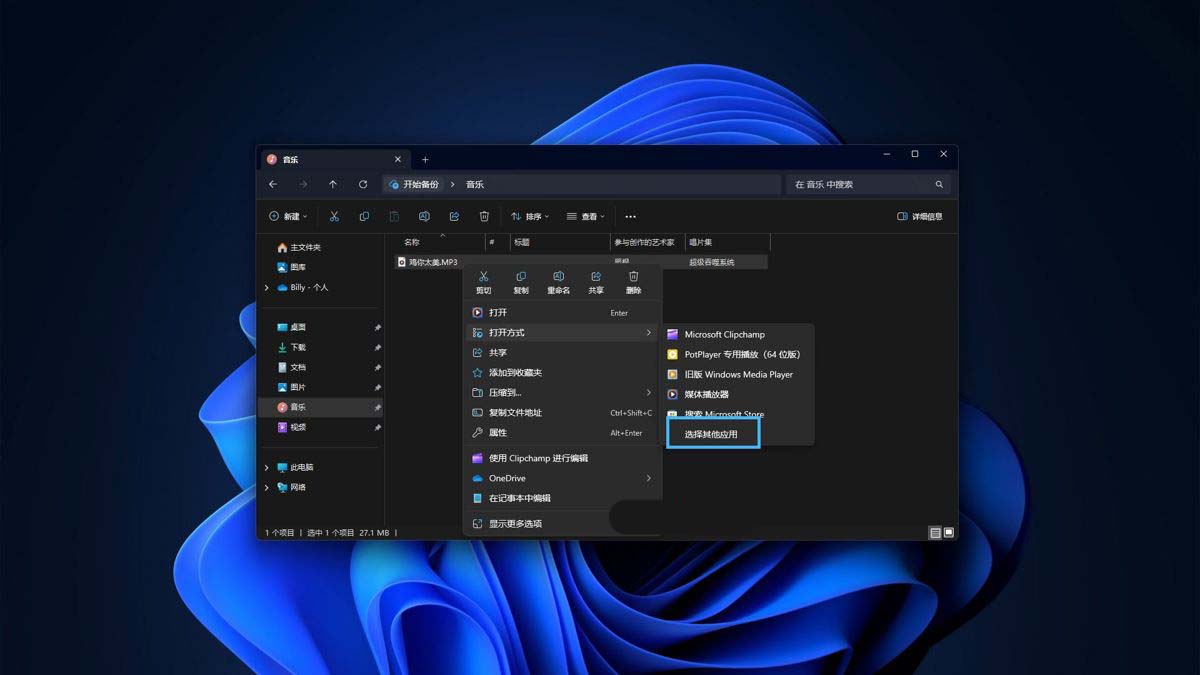Switch to large thumbnails view in status bar
This screenshot has height=675, width=1200.
click(x=949, y=533)
